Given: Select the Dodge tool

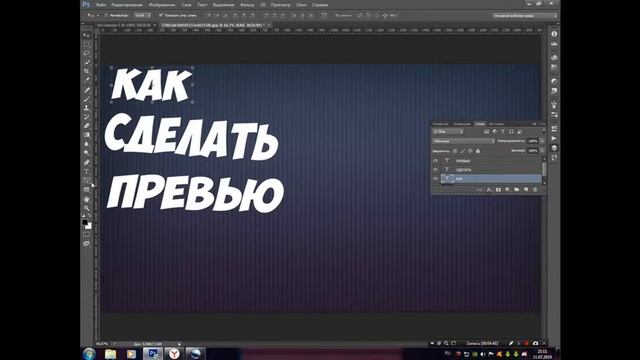Looking at the screenshot, I should point(87,153).
